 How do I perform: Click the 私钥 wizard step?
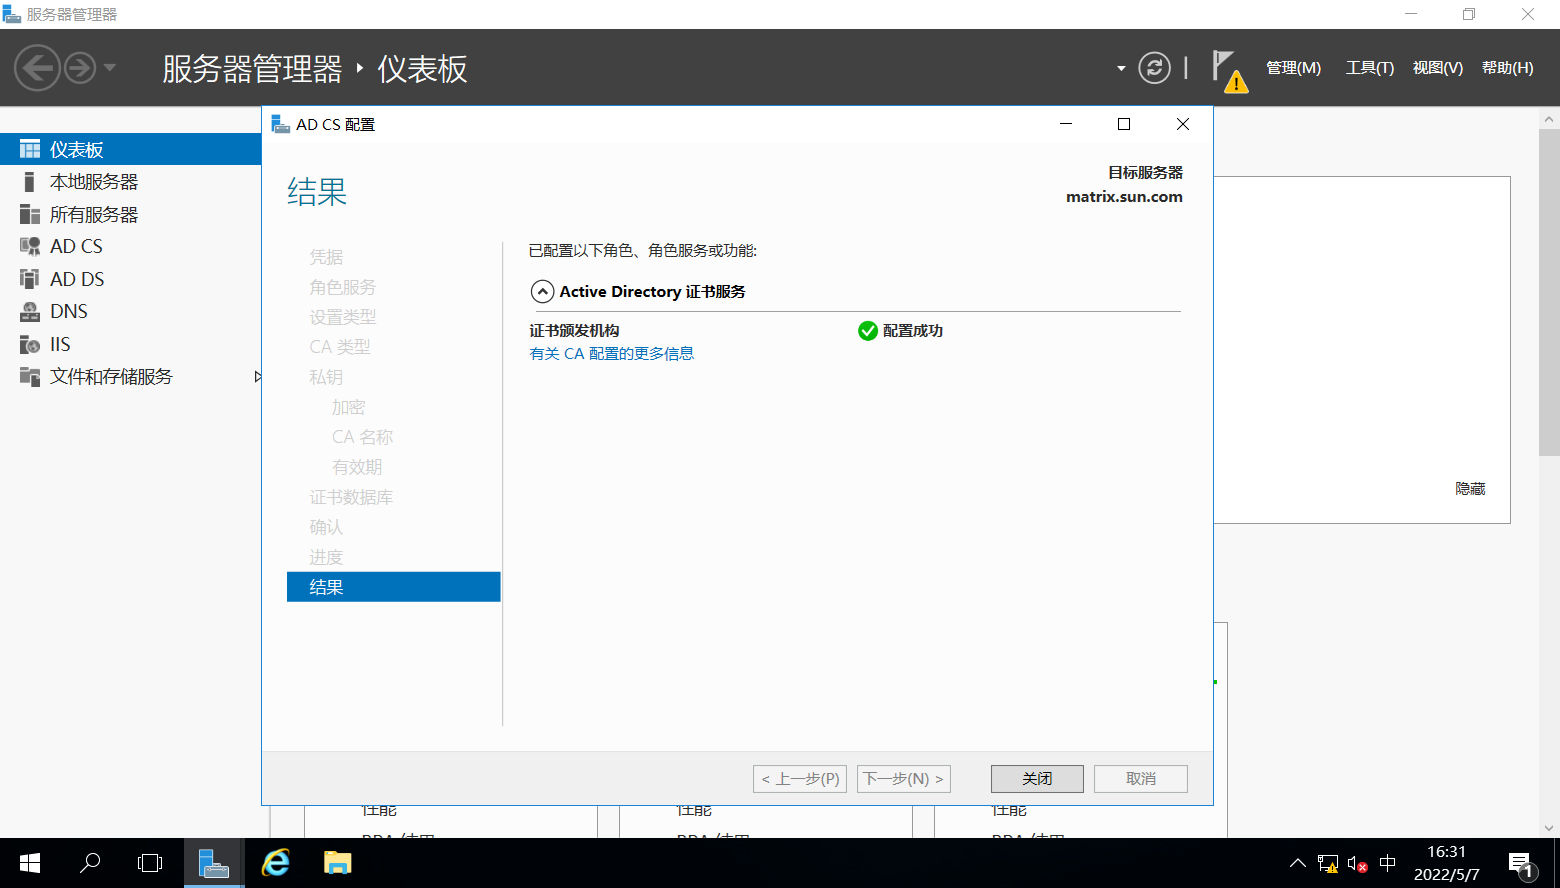(326, 377)
